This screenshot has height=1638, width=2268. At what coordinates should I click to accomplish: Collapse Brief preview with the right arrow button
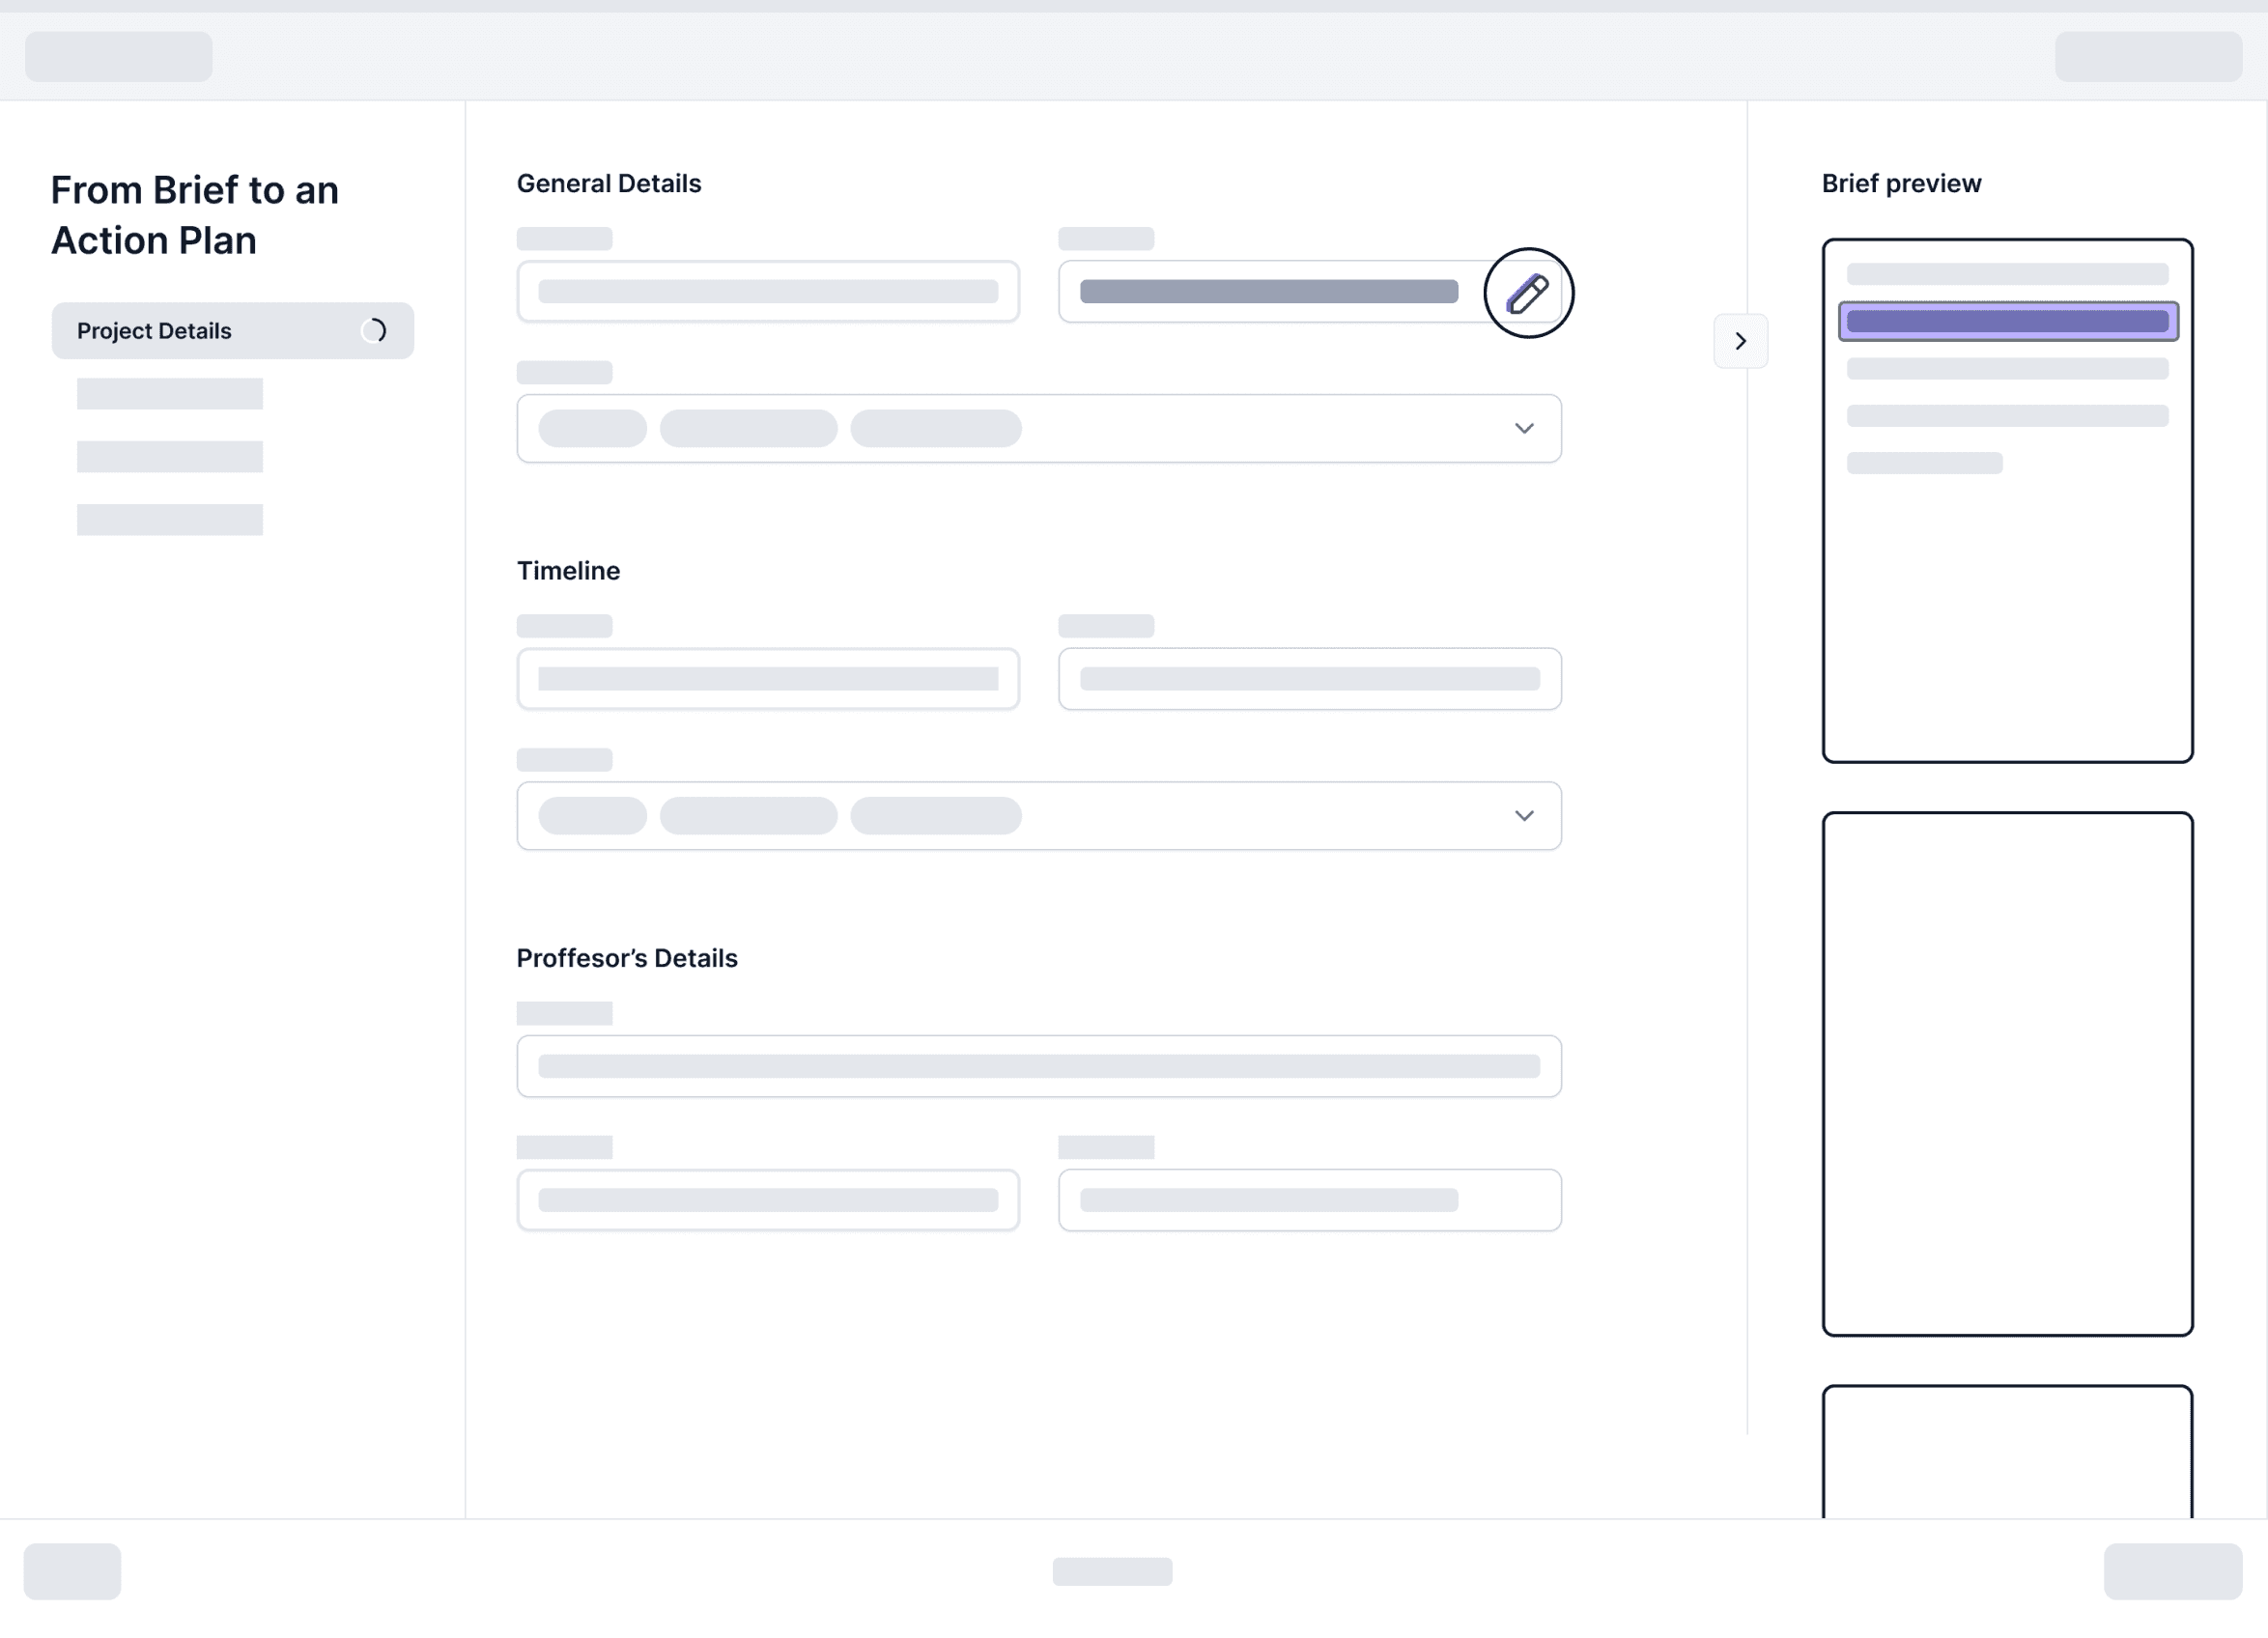pos(1740,341)
